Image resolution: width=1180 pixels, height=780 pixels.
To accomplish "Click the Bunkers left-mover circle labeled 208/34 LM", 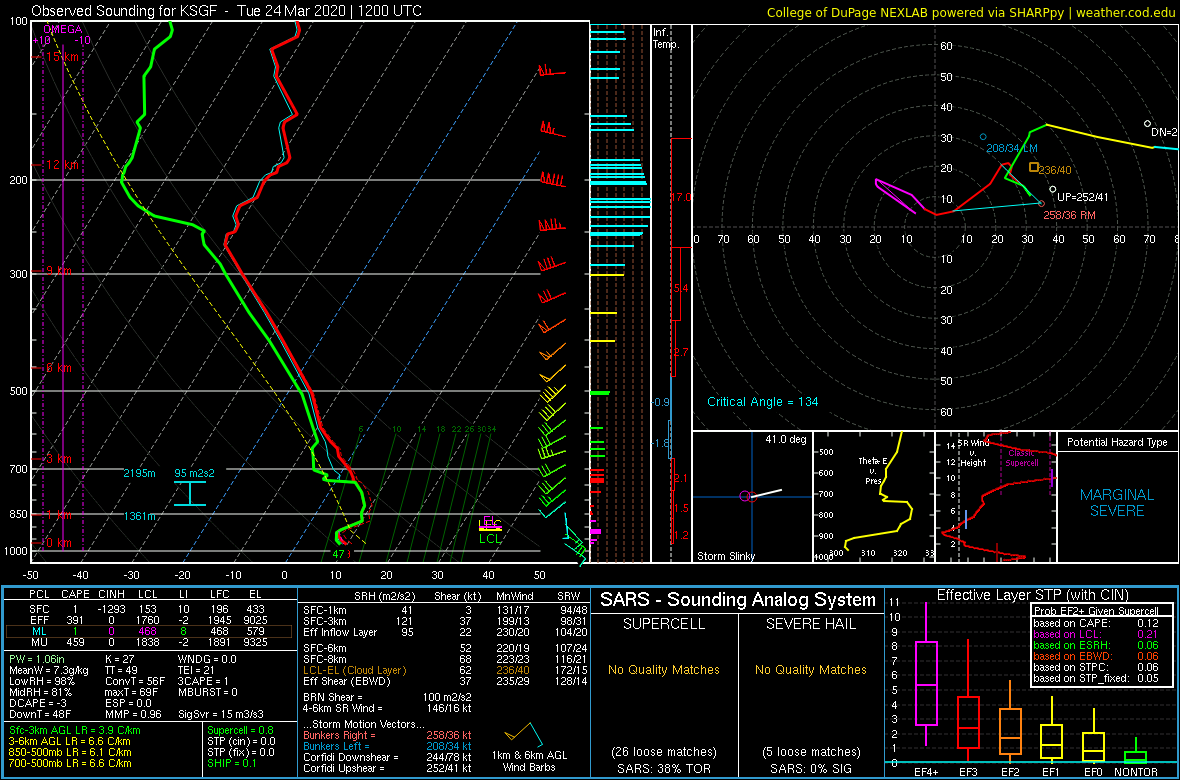I will click(983, 137).
